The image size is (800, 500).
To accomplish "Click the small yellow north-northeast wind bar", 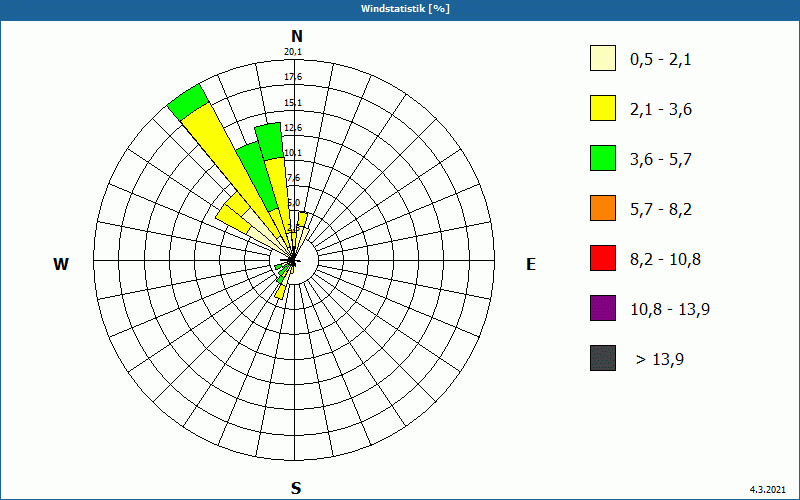I will [302, 219].
